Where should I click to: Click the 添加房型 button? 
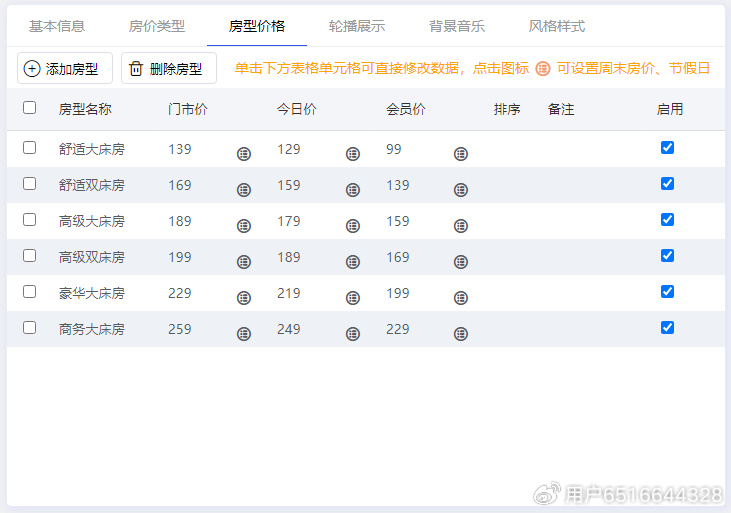click(65, 68)
